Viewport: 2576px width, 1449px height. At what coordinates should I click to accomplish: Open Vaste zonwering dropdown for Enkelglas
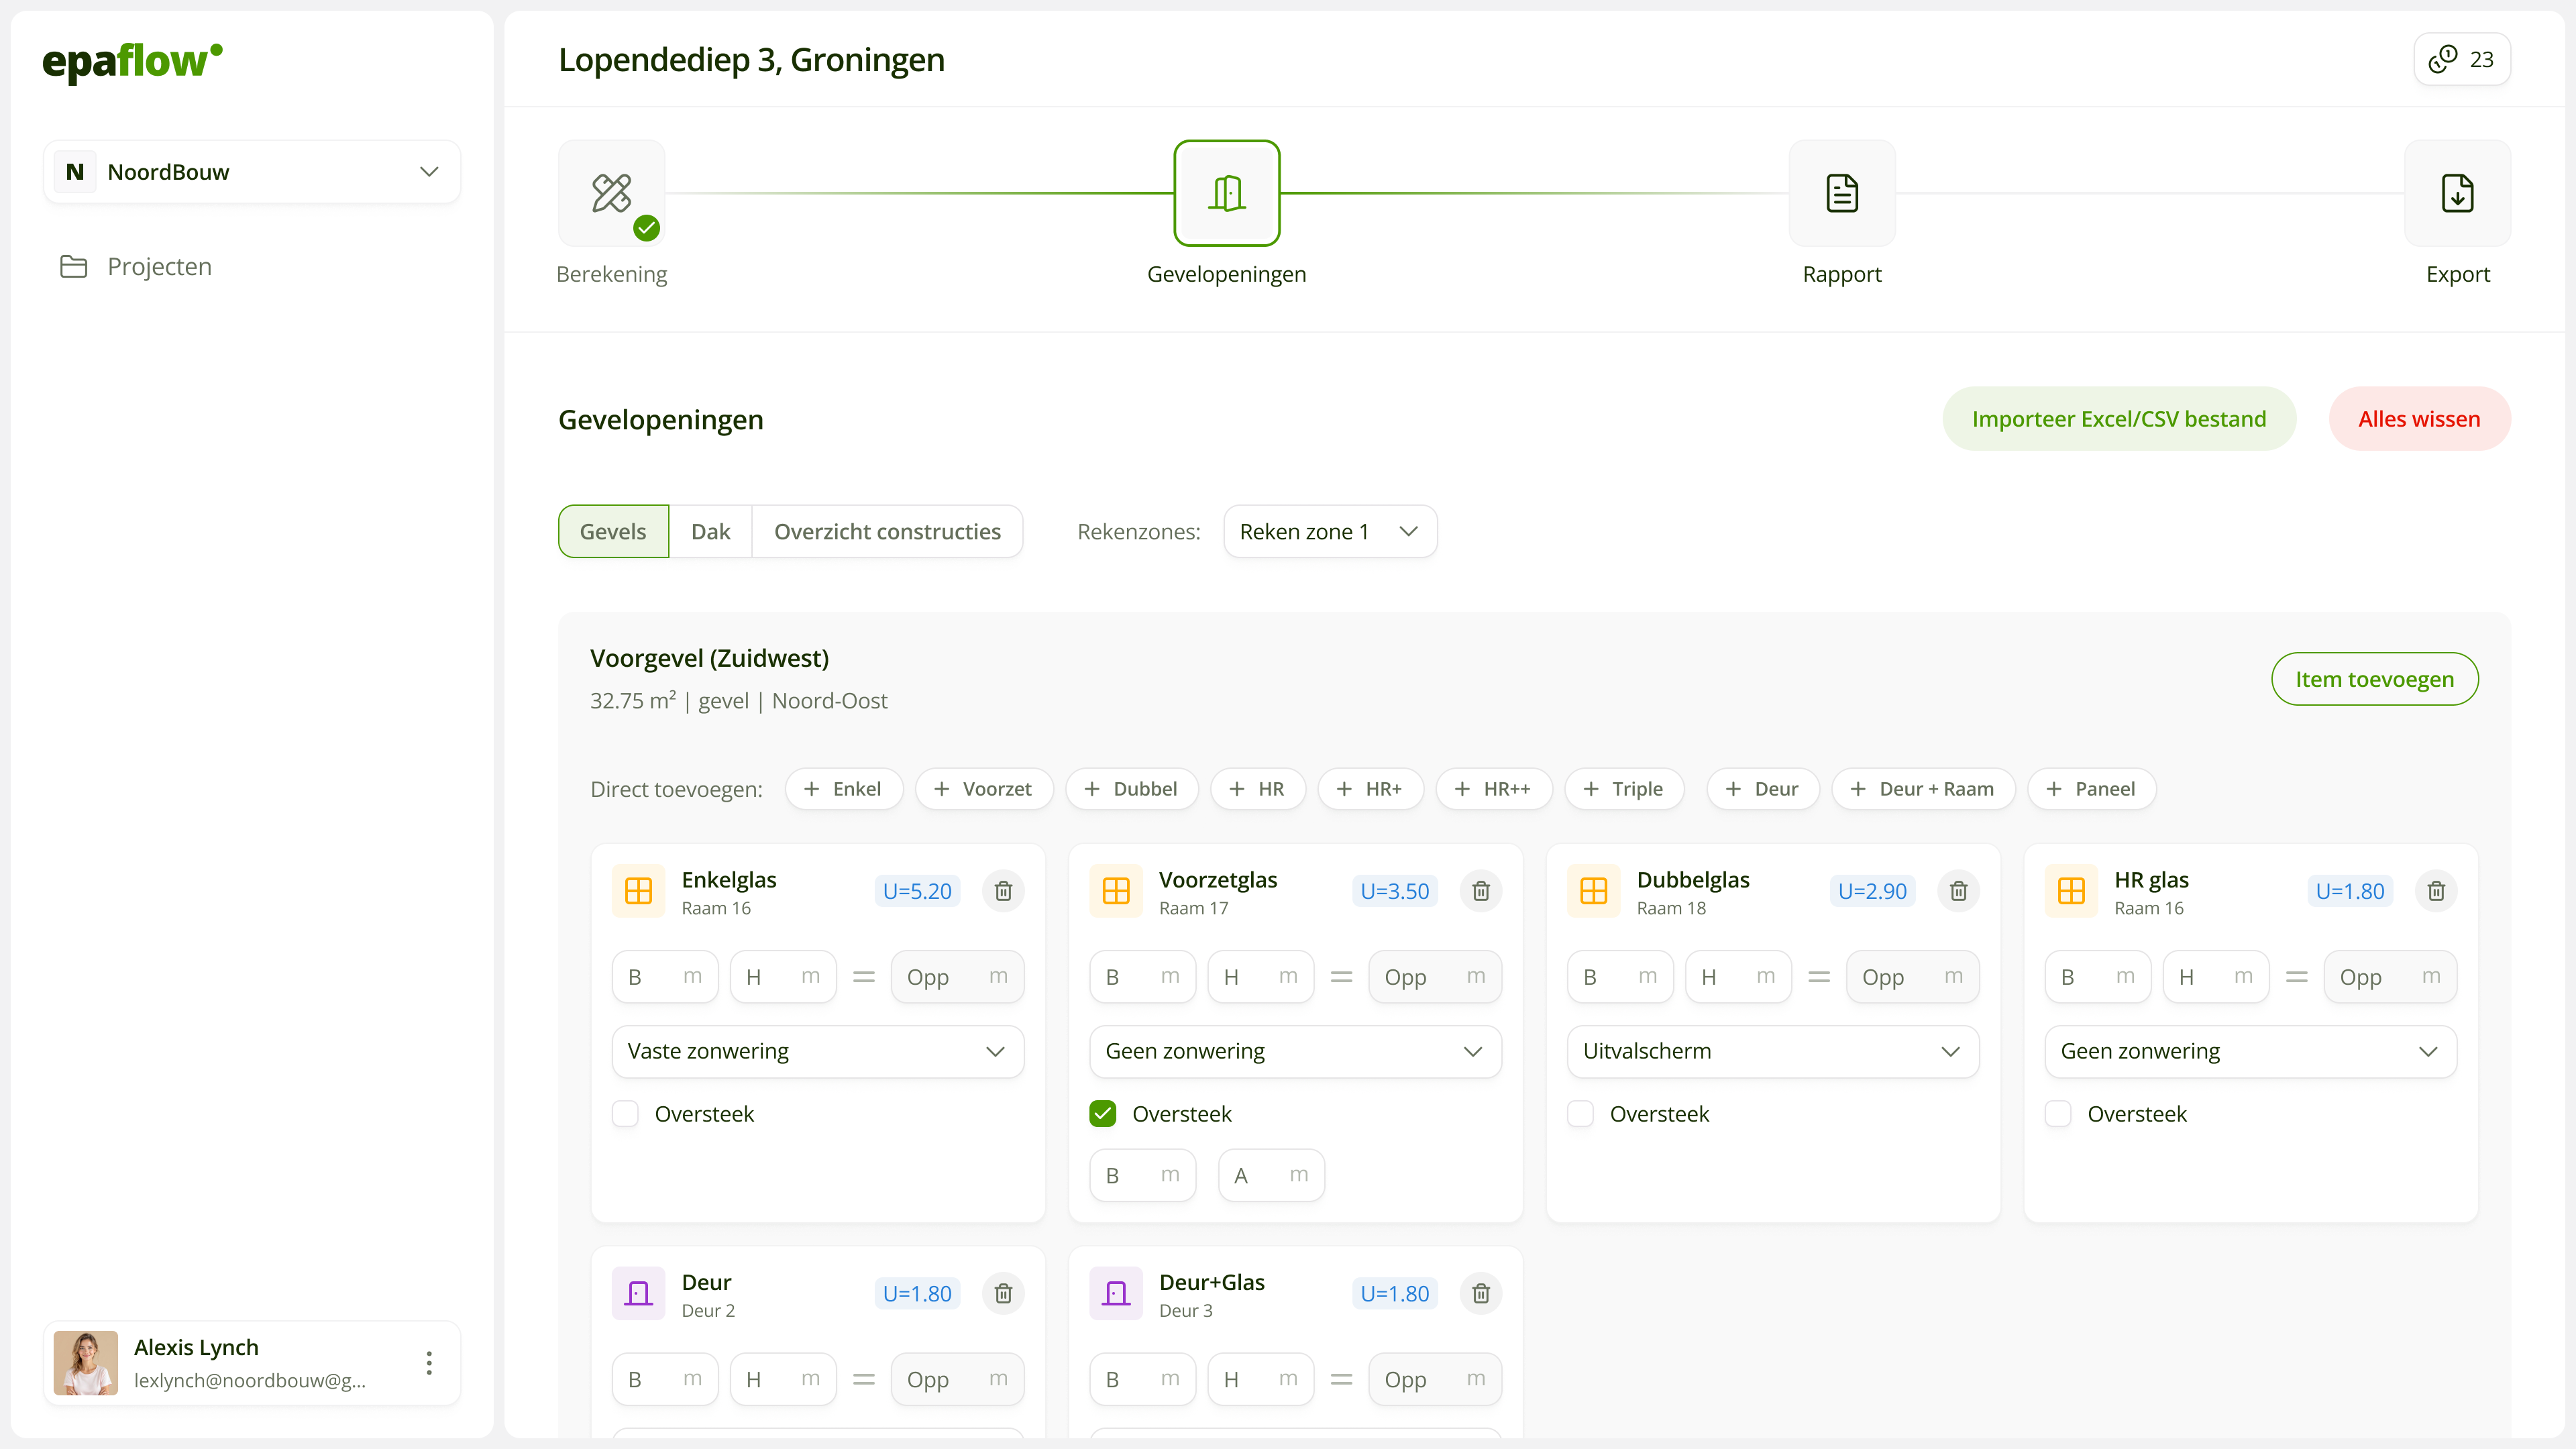point(818,1051)
